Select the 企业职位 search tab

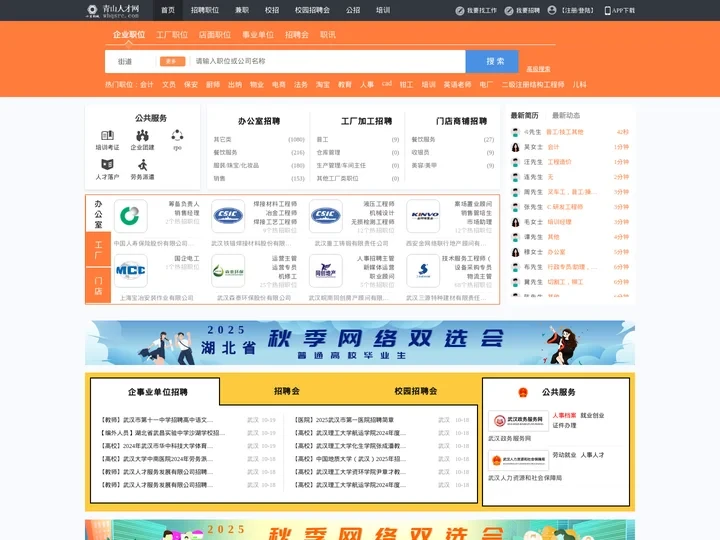pyautogui.click(x=129, y=35)
